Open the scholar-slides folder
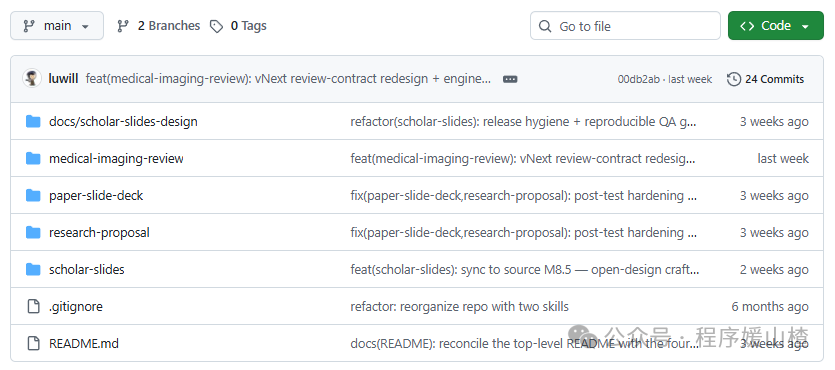835x370 pixels. [86, 269]
